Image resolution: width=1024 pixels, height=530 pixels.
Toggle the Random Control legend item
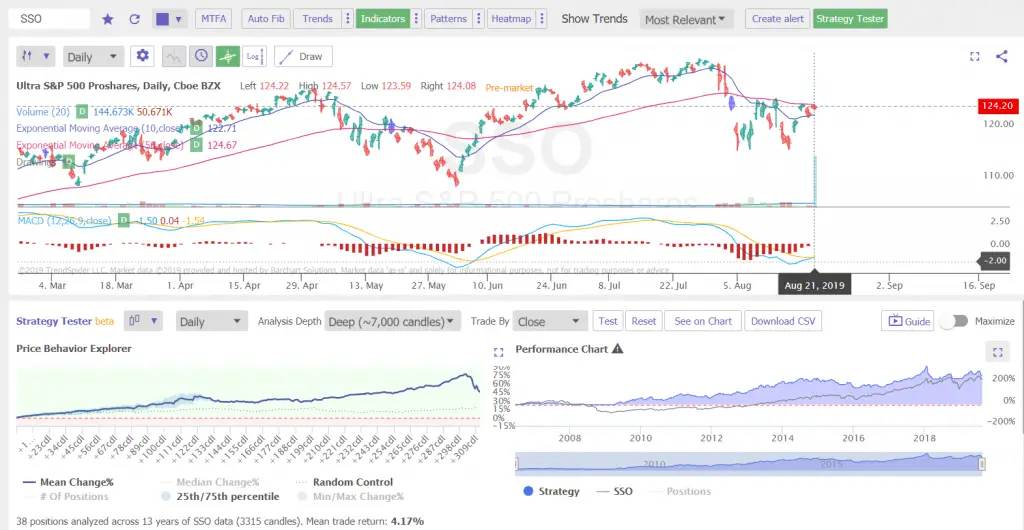coord(344,482)
